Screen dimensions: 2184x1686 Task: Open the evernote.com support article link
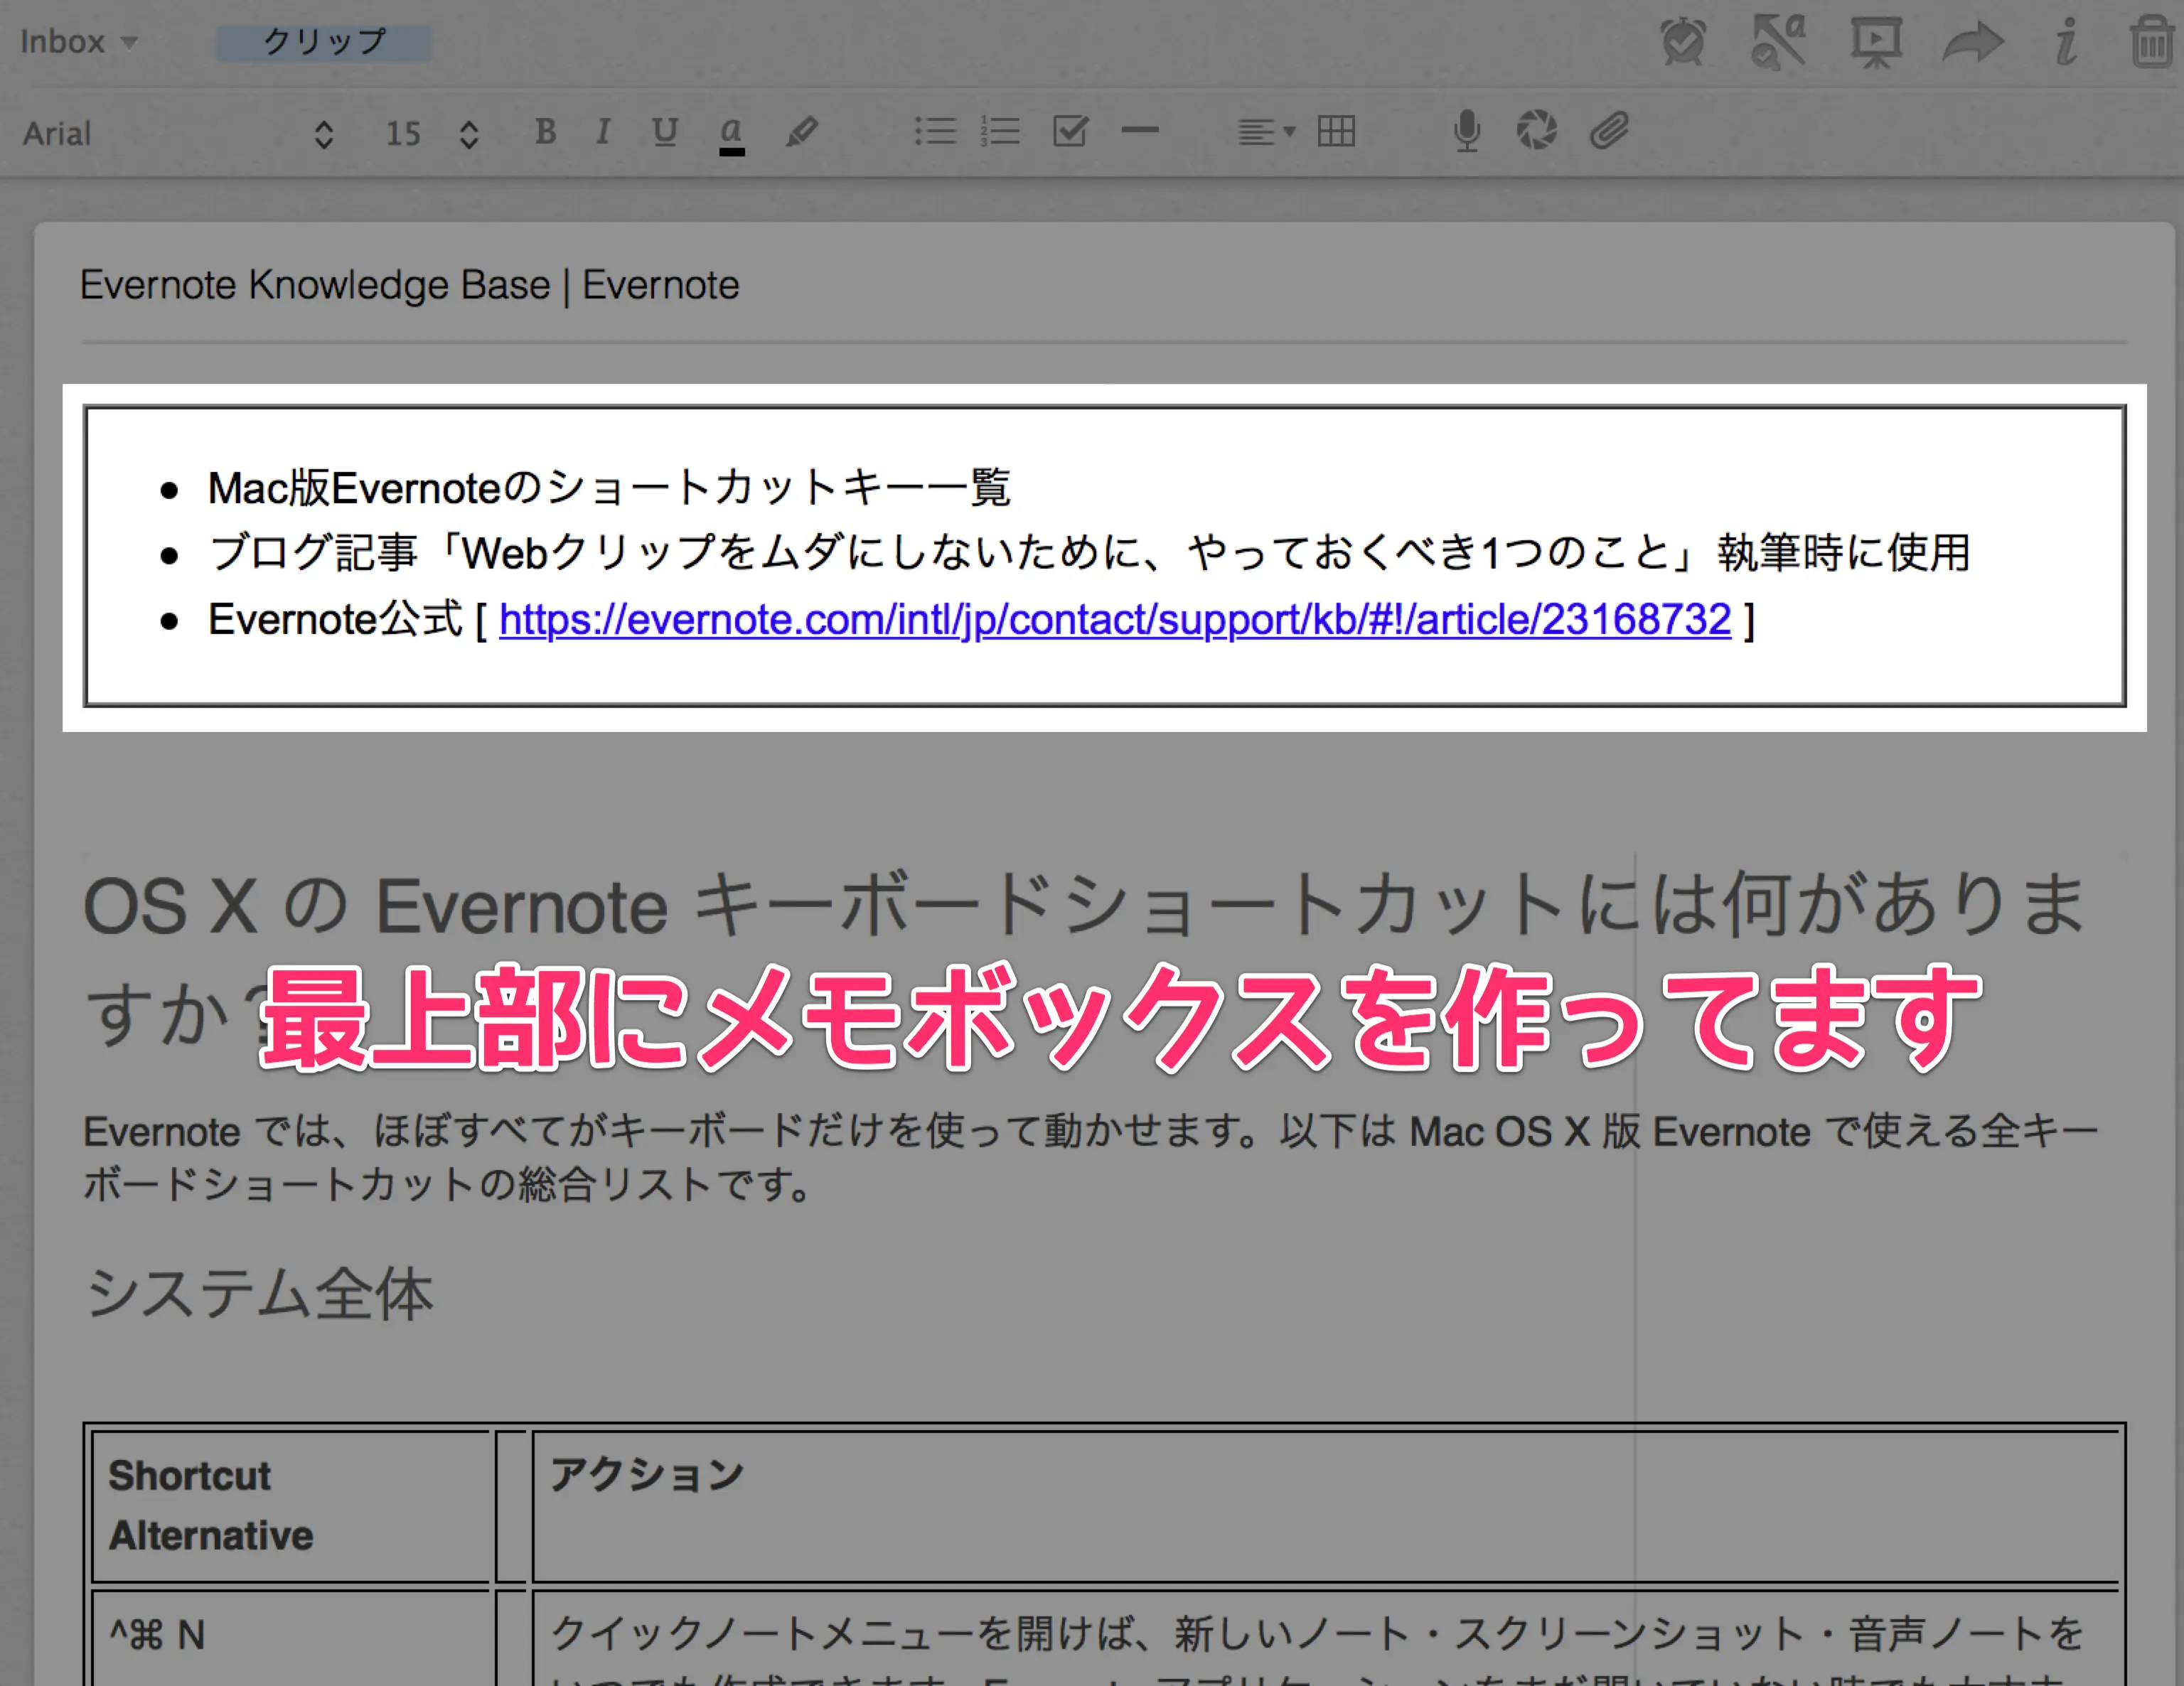click(x=1114, y=620)
